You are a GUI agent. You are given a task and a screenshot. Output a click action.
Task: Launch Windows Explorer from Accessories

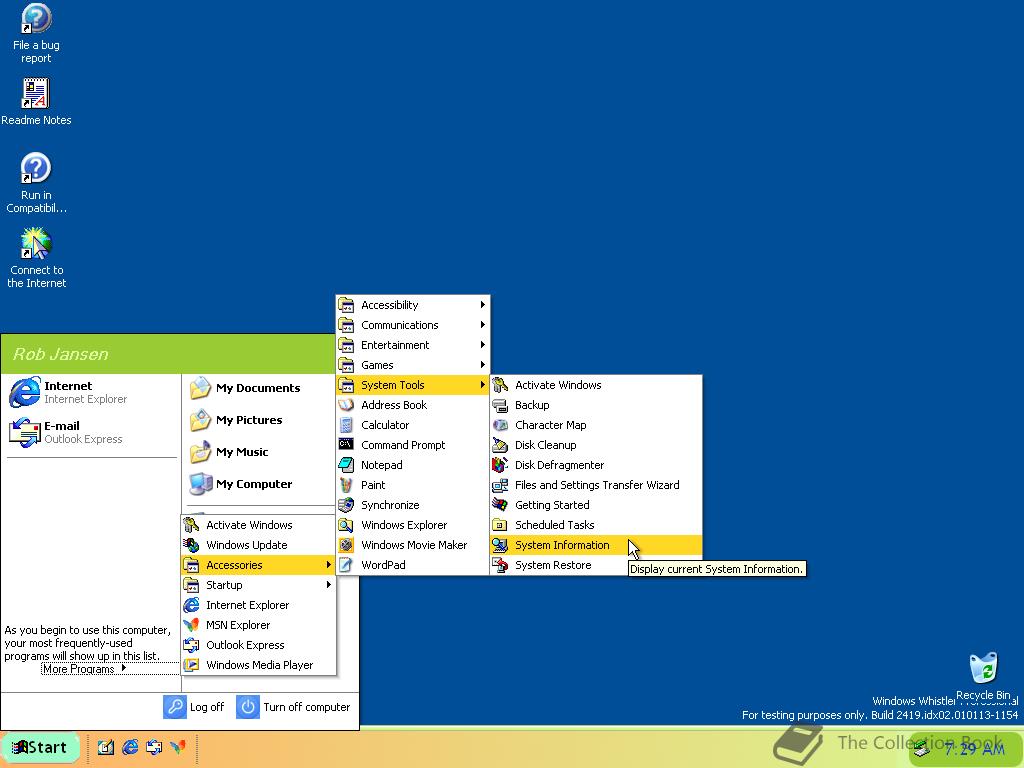[x=413, y=525]
